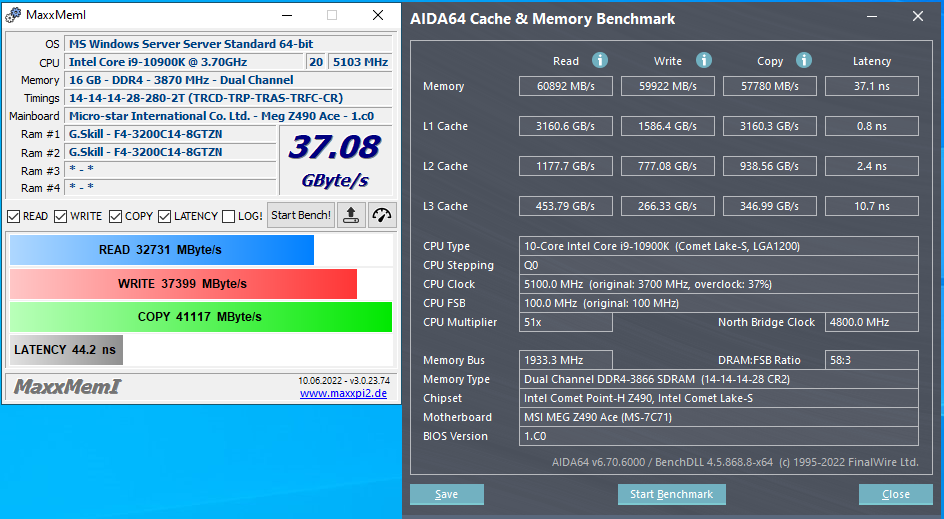Uncheck the COPY checkbox in MaxxMemI

[x=116, y=216]
